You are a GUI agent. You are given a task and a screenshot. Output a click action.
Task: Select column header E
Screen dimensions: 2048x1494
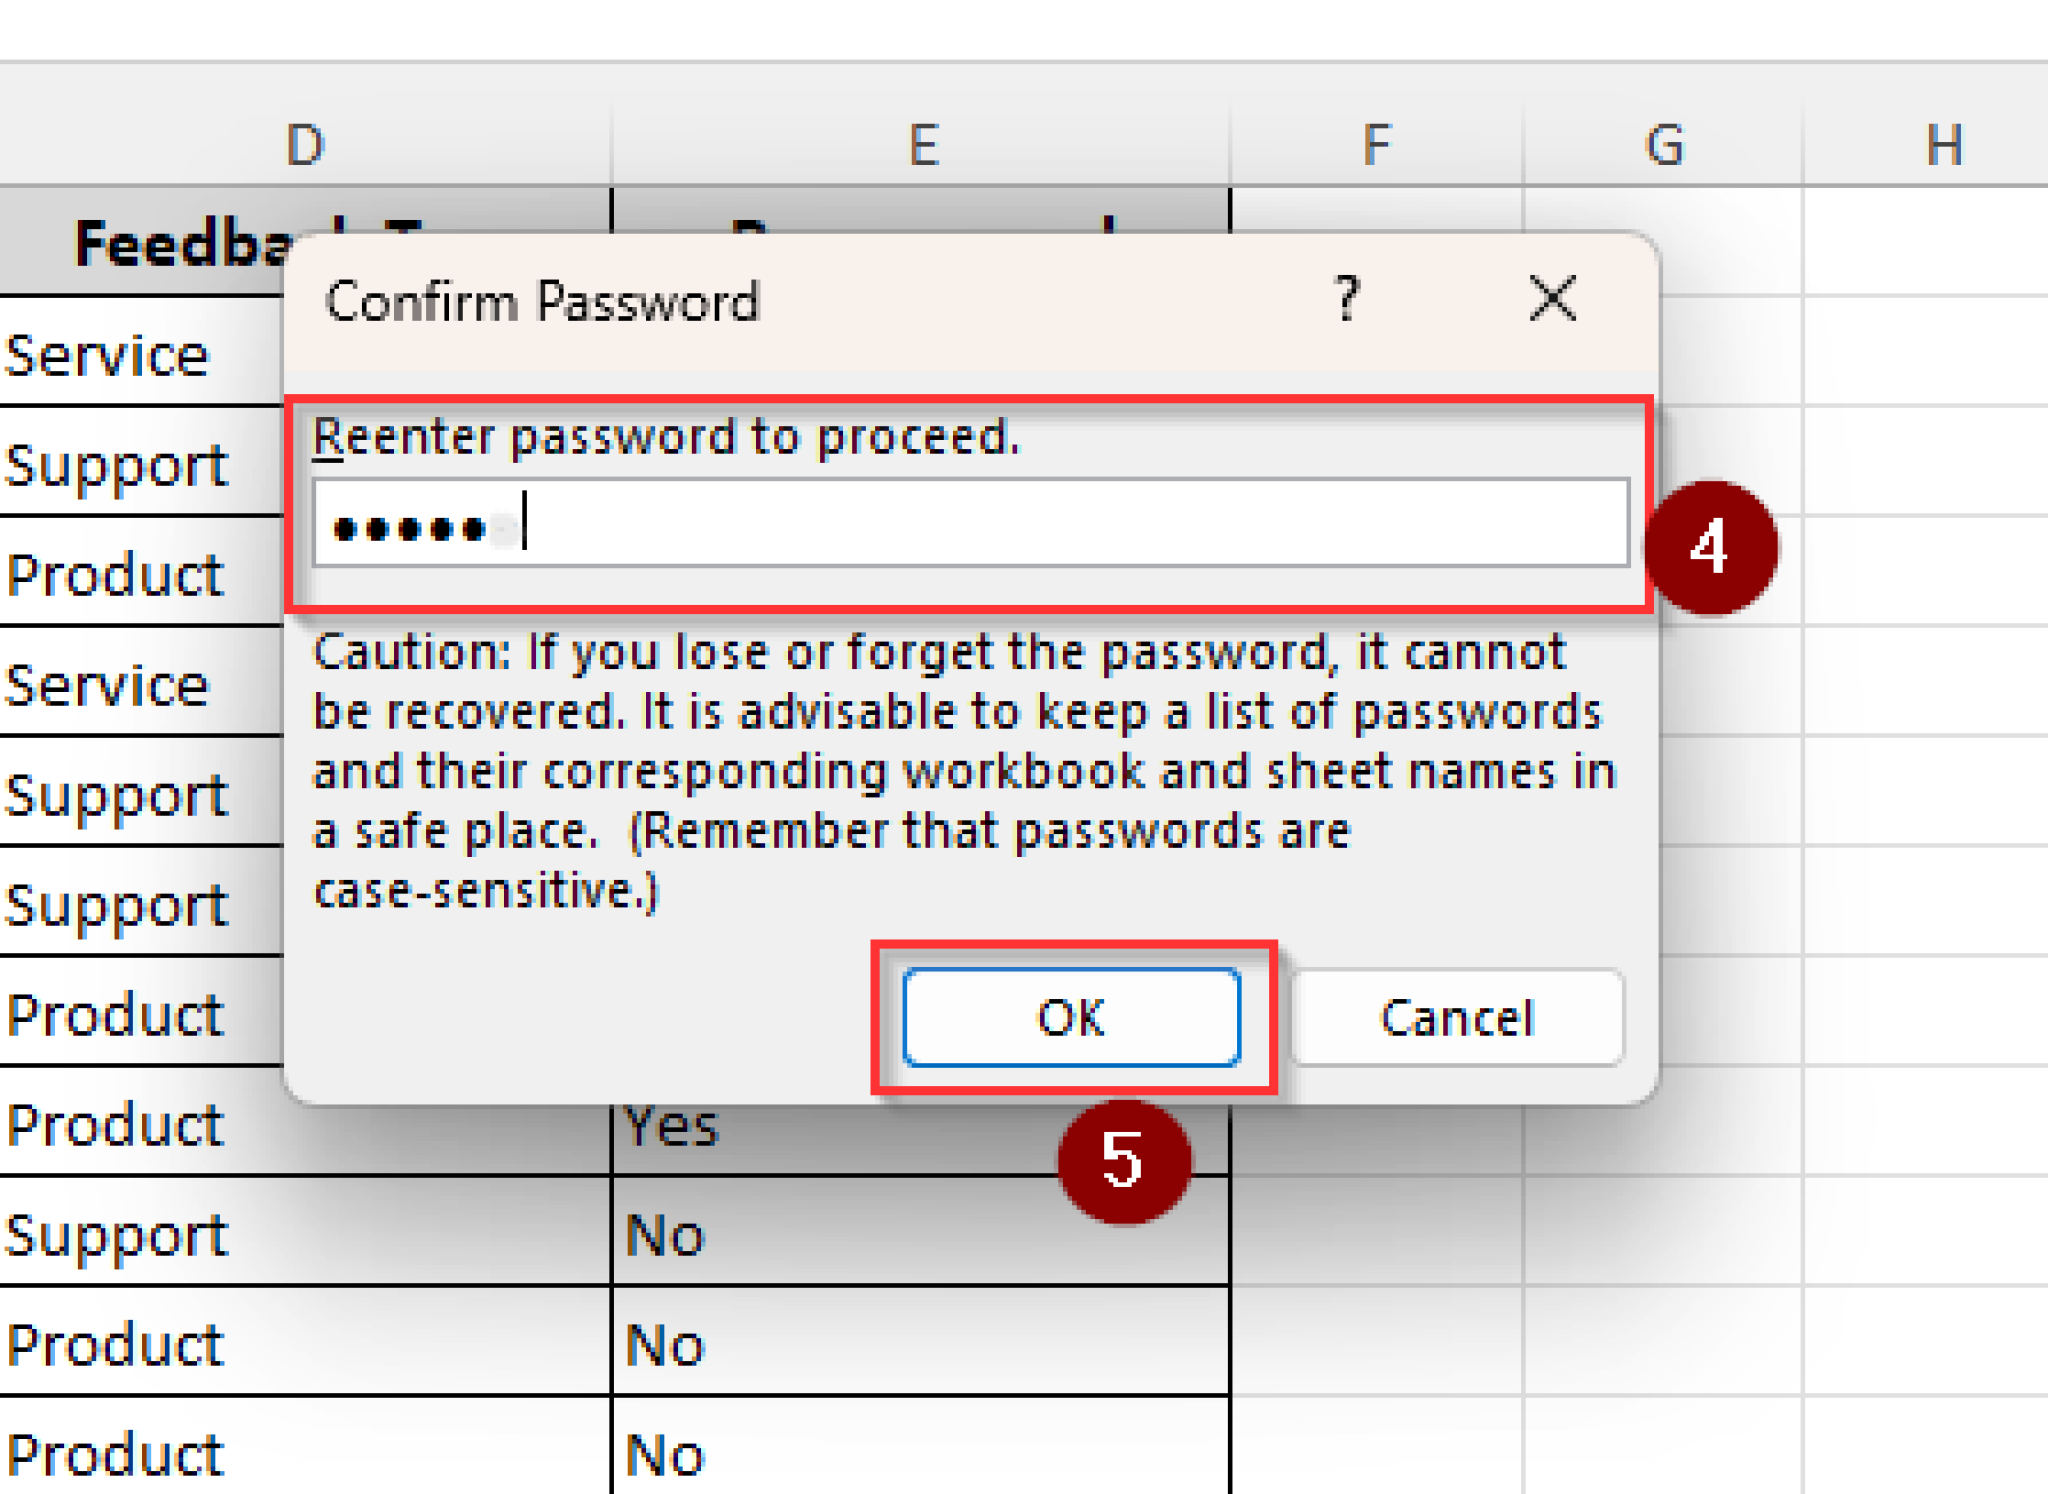[x=921, y=143]
